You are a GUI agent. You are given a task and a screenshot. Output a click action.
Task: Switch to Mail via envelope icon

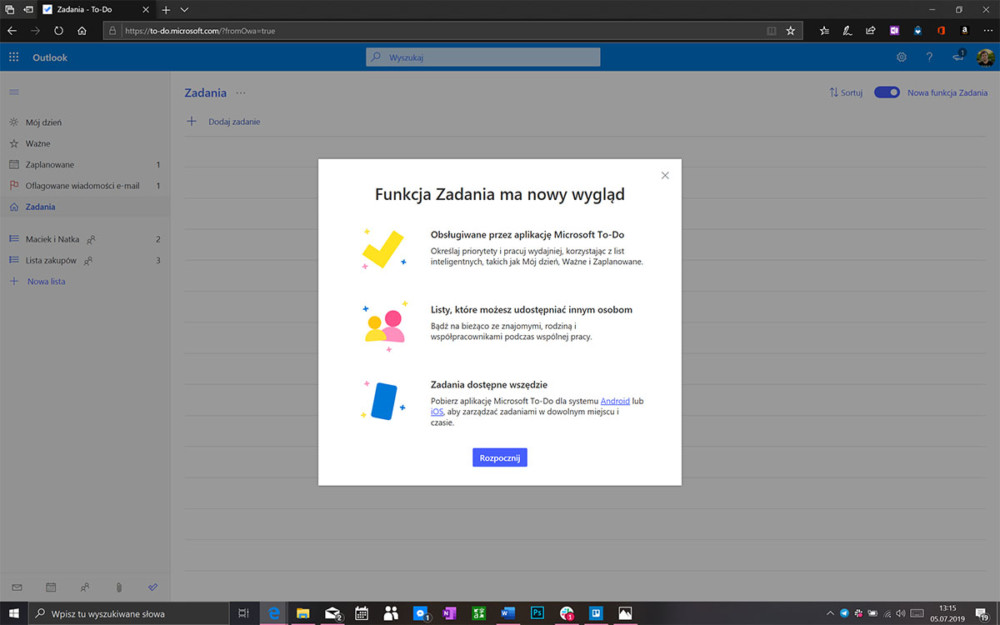click(17, 587)
